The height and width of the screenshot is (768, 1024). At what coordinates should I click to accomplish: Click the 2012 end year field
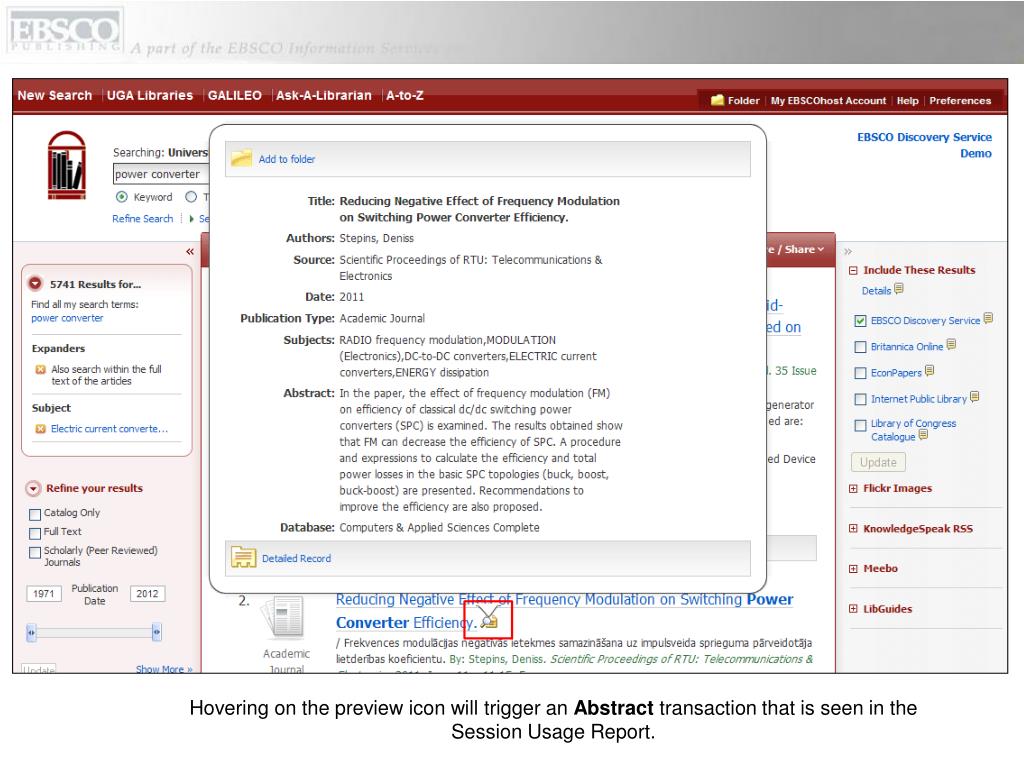coord(147,594)
